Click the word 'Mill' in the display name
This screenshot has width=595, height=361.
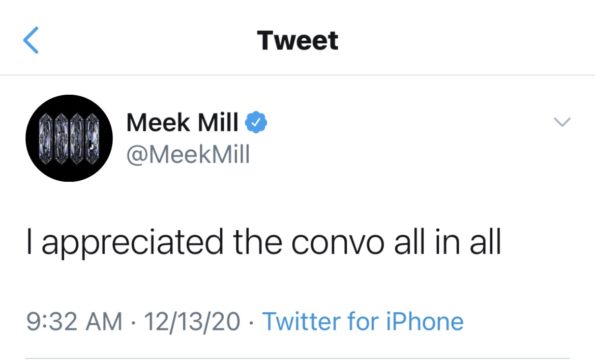click(x=218, y=123)
